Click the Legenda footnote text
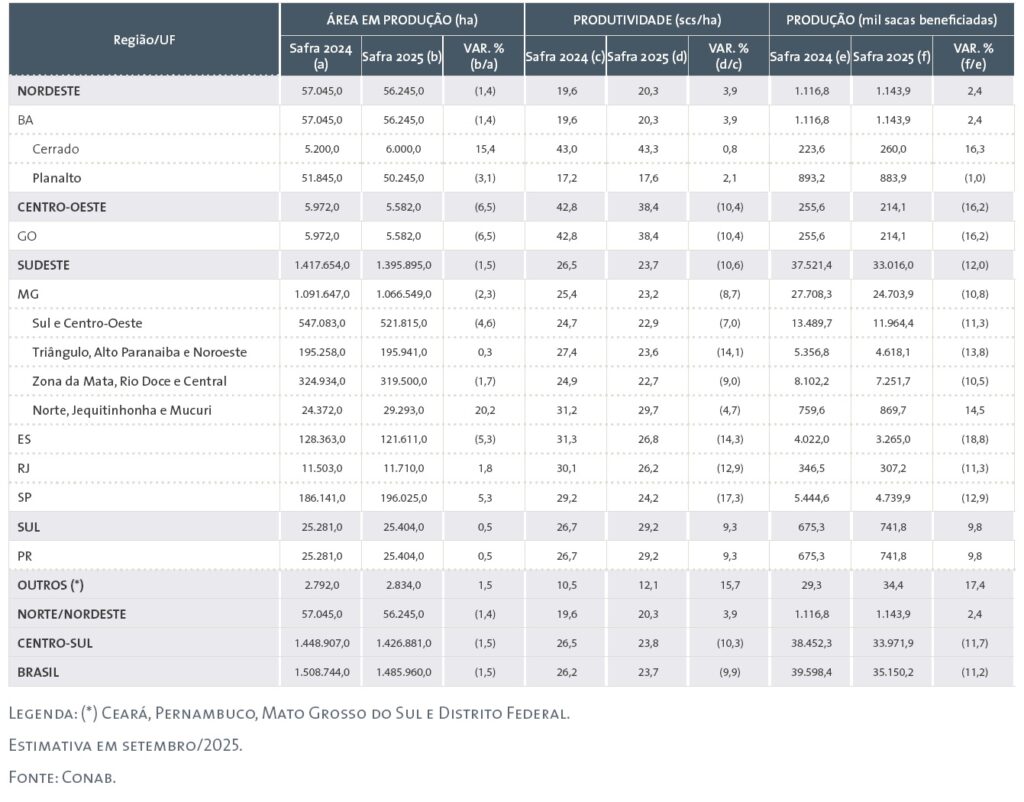This screenshot has height=802, width=1024. pyautogui.click(x=289, y=714)
